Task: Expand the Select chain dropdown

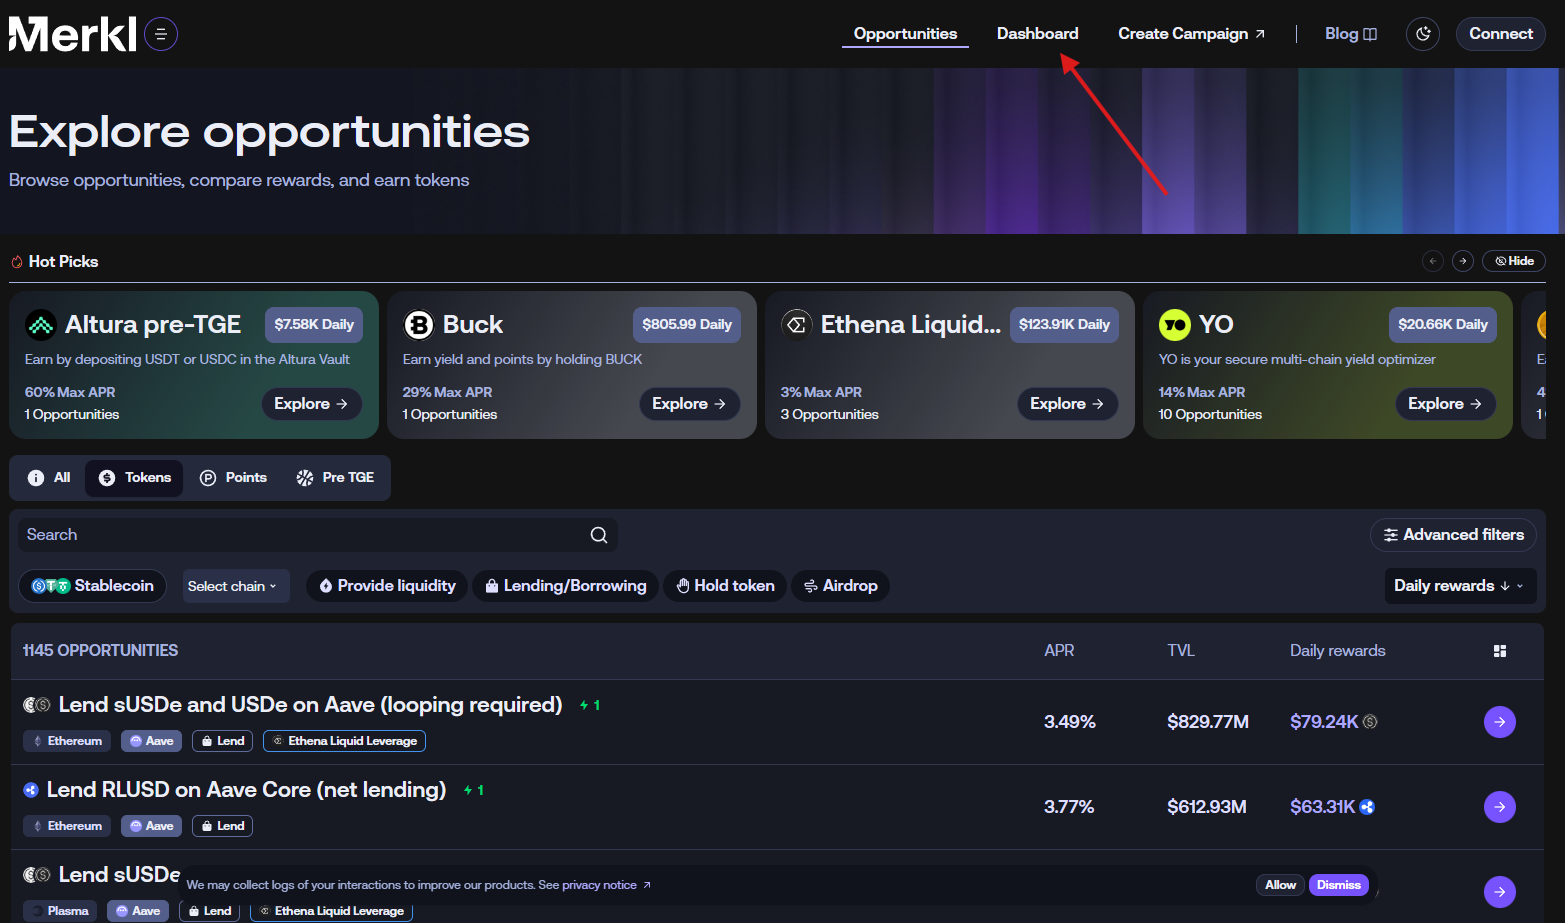Action: (x=232, y=586)
